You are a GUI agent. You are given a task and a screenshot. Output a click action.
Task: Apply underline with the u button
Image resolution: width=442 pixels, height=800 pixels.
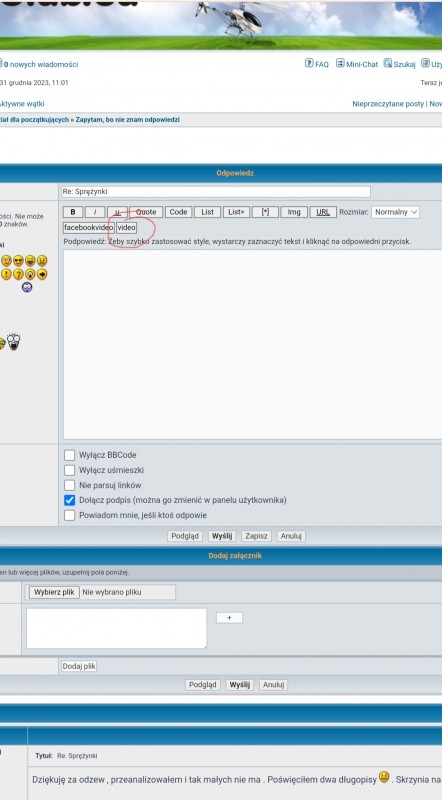click(118, 212)
